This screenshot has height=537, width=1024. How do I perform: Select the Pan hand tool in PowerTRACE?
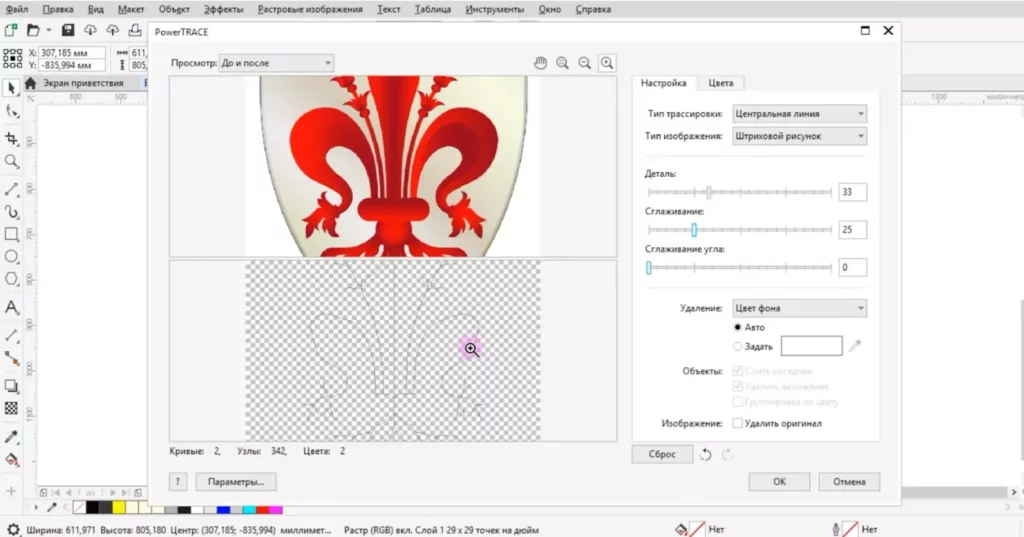[x=541, y=63]
